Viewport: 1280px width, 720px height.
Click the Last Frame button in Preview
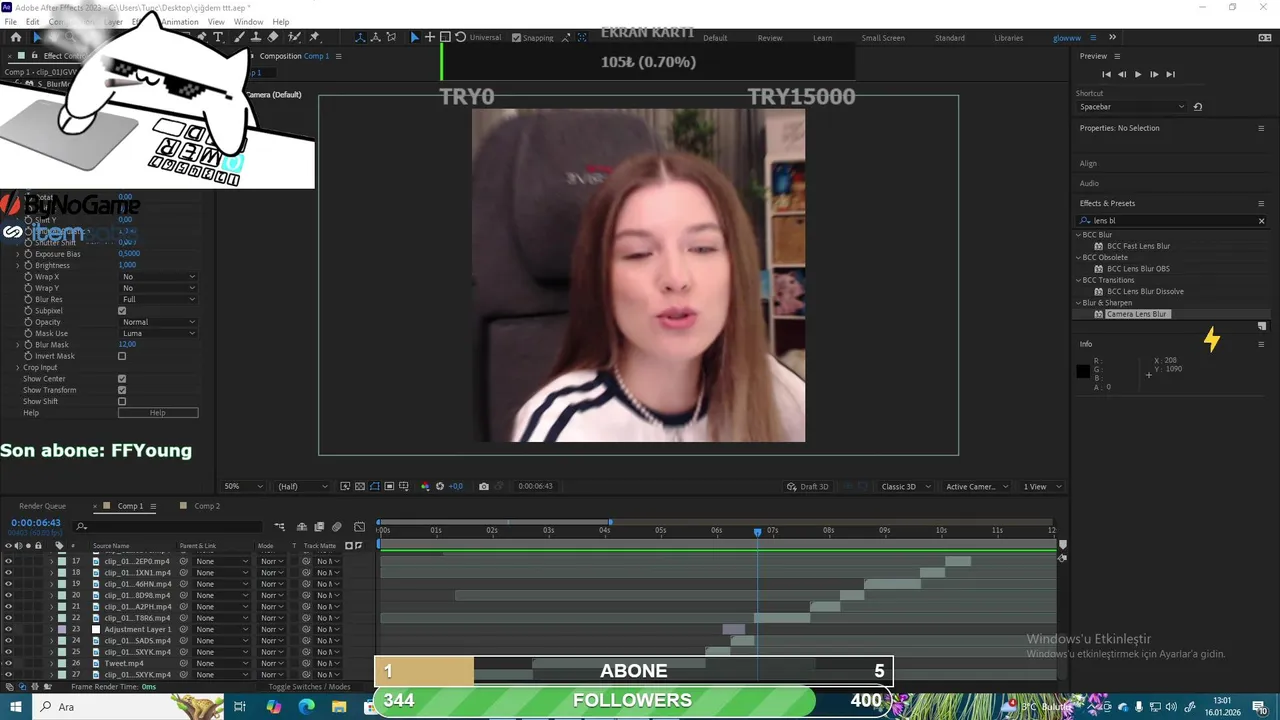pyautogui.click(x=1170, y=74)
